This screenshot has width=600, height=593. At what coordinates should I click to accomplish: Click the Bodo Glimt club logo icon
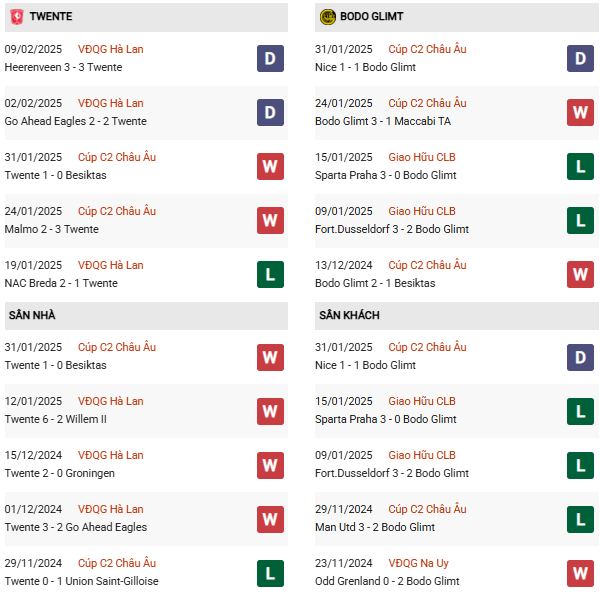click(x=328, y=17)
